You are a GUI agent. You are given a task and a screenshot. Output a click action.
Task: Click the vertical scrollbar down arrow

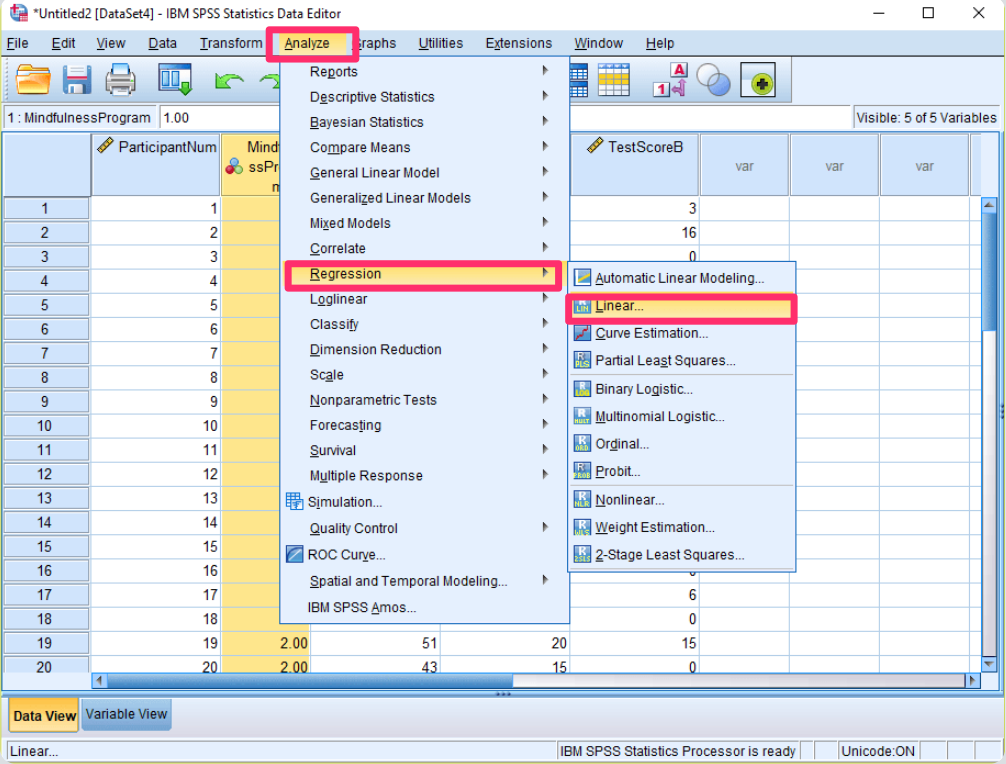point(989,664)
